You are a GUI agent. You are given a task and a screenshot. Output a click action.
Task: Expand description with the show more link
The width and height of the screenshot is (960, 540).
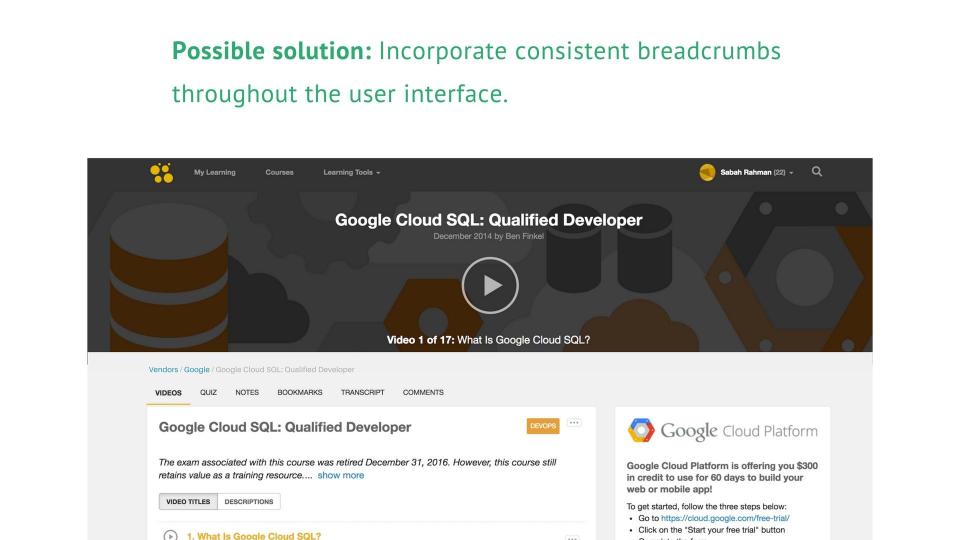(340, 475)
